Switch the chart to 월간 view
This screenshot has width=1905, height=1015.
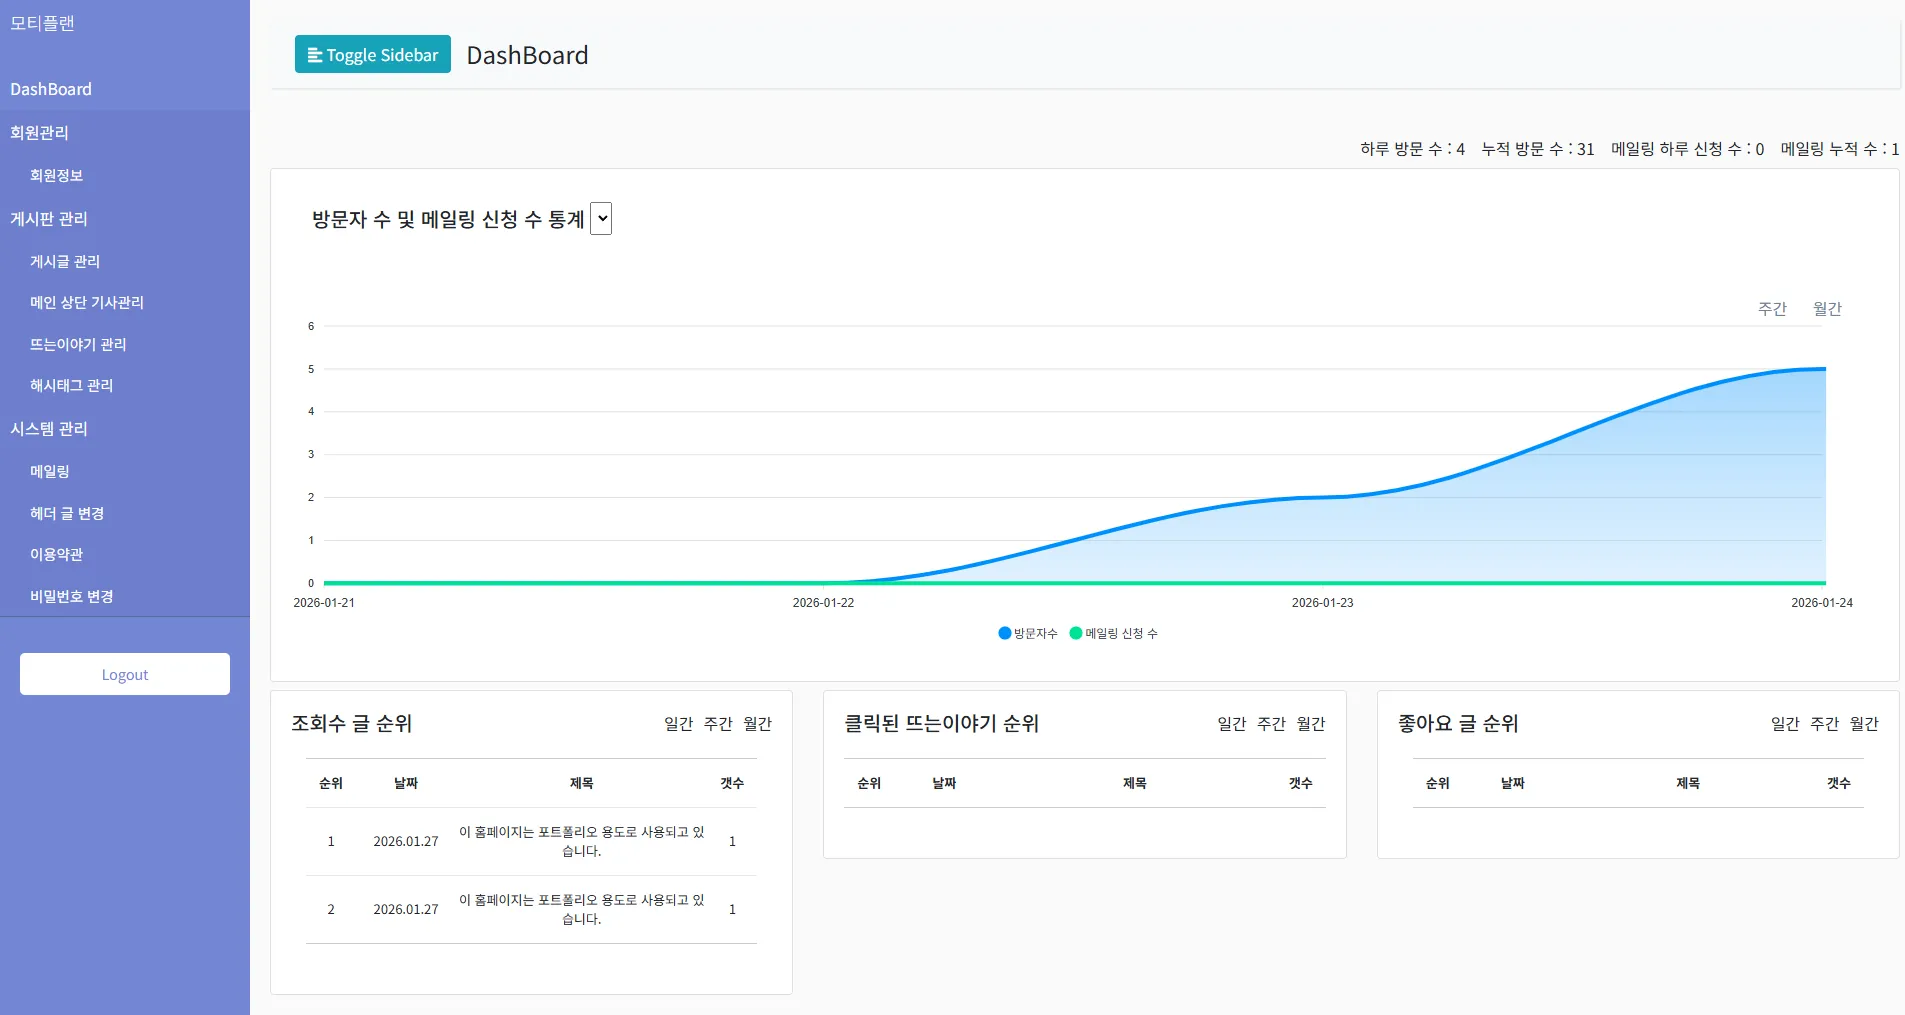point(1825,309)
